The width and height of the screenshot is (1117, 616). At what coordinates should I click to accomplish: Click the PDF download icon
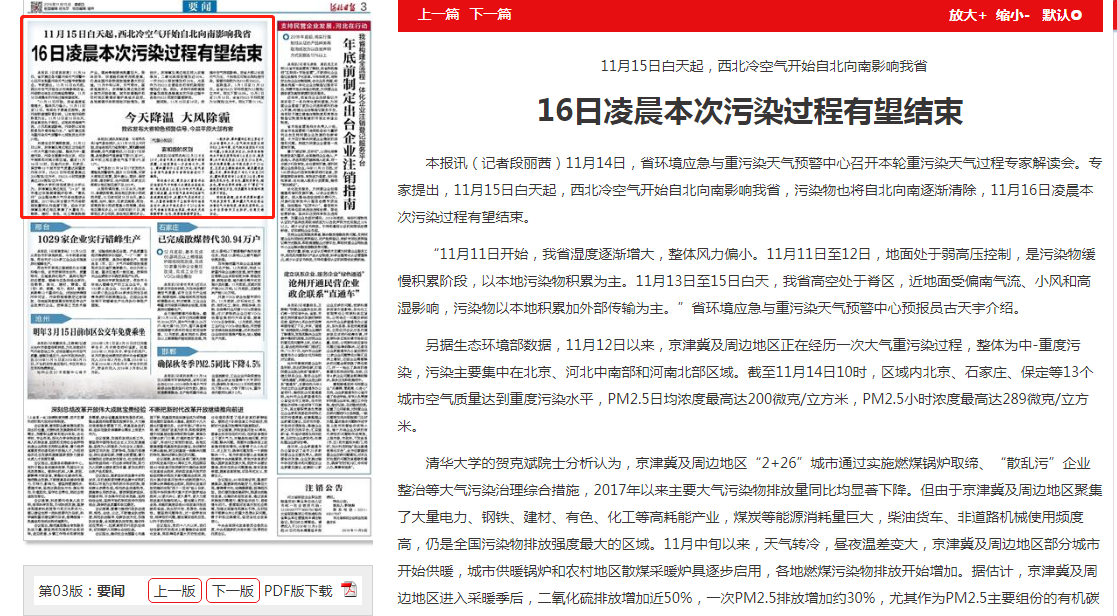(350, 590)
